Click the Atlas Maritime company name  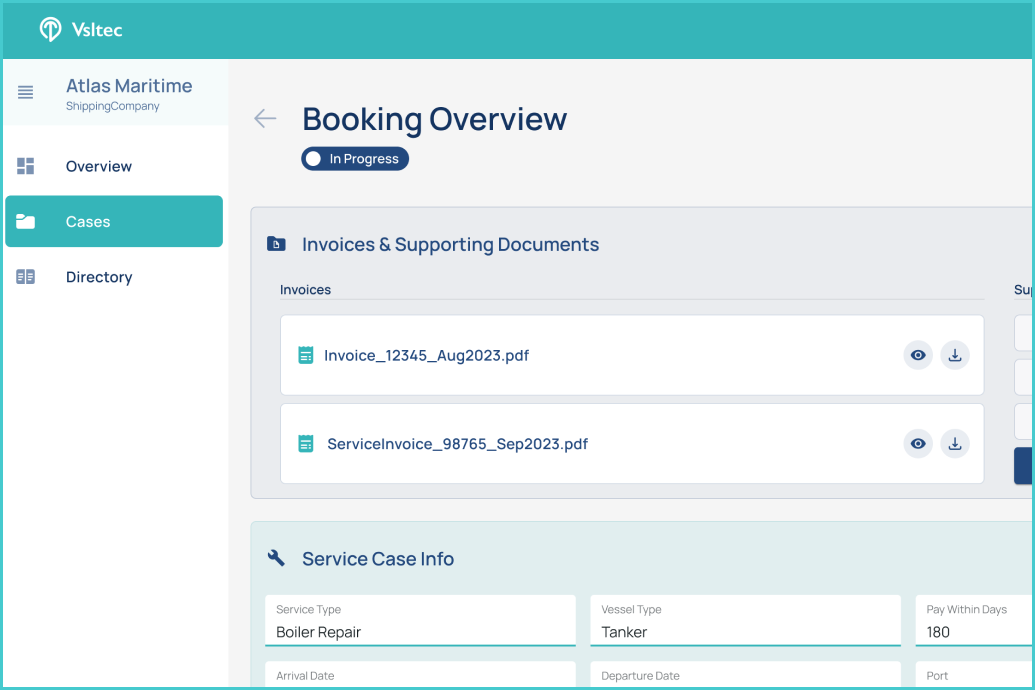pos(129,86)
